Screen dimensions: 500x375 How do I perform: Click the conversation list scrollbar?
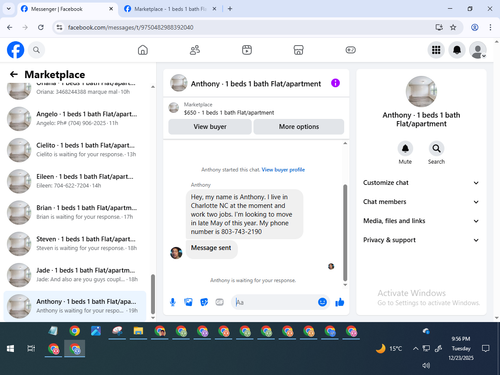click(153, 294)
